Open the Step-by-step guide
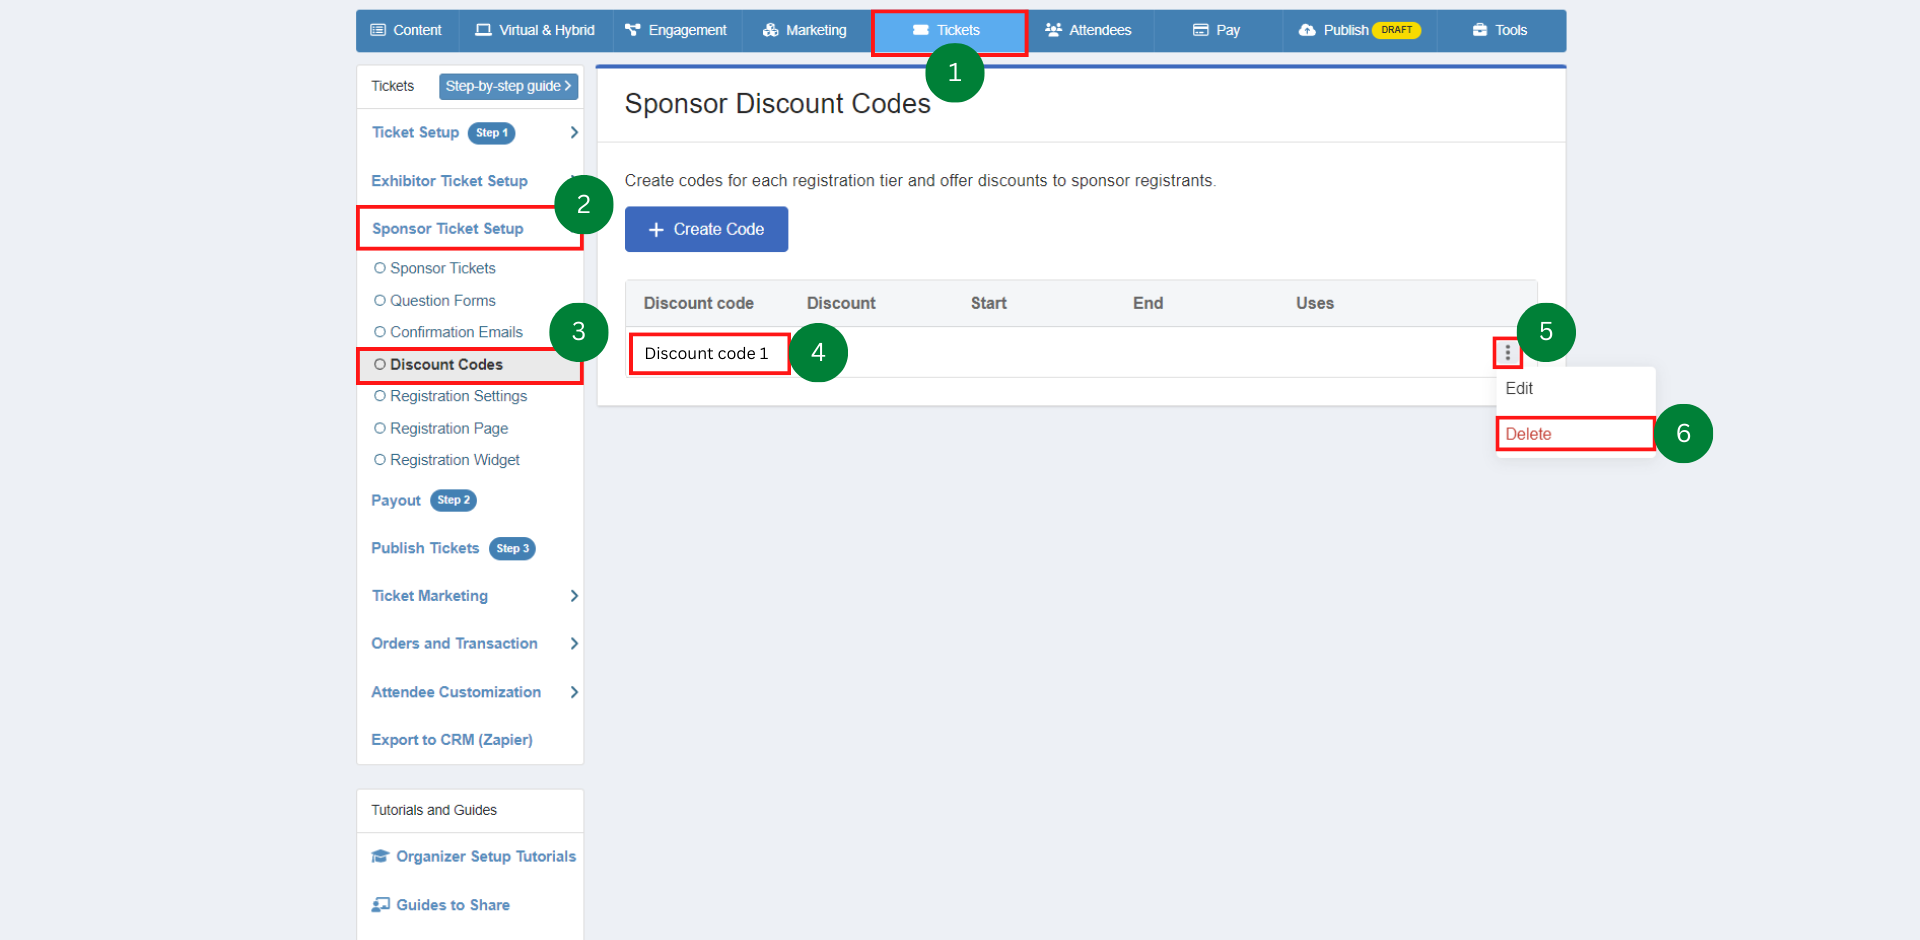This screenshot has width=1920, height=940. click(507, 86)
